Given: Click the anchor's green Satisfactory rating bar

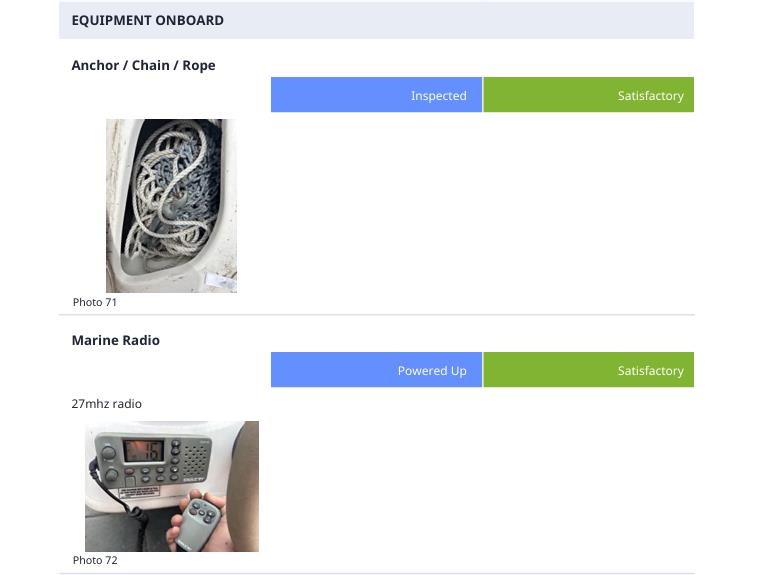Looking at the screenshot, I should 588,95.
